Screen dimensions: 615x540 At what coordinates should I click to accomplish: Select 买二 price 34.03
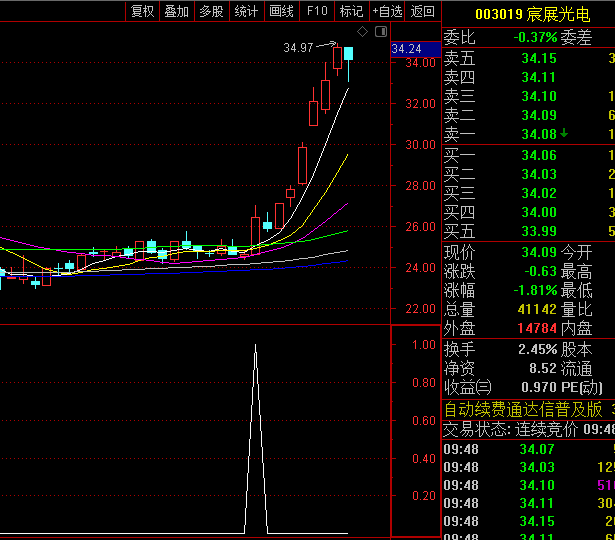(x=539, y=174)
